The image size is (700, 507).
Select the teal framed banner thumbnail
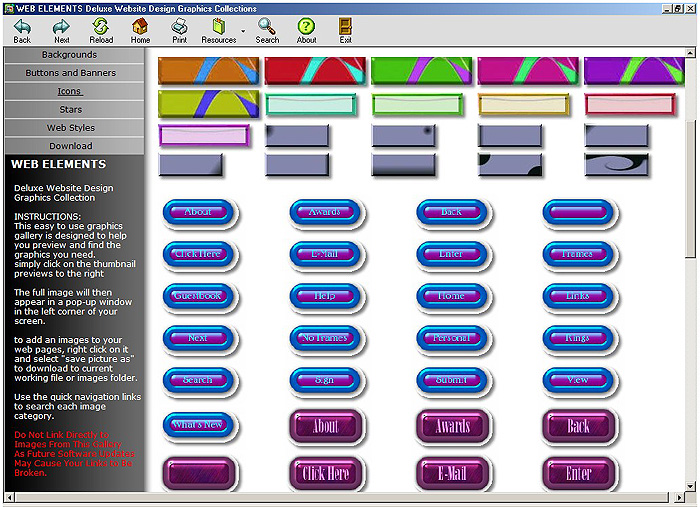coord(311,105)
